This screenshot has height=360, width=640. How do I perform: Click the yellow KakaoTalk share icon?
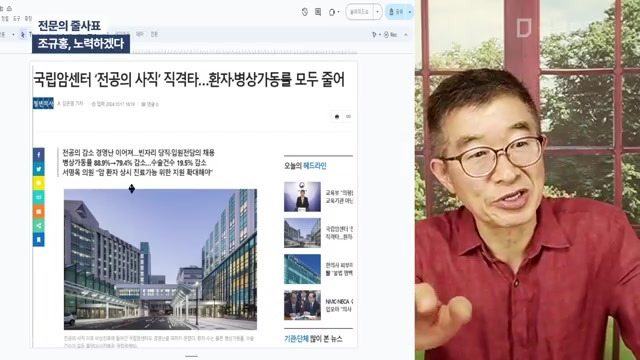tap(39, 183)
